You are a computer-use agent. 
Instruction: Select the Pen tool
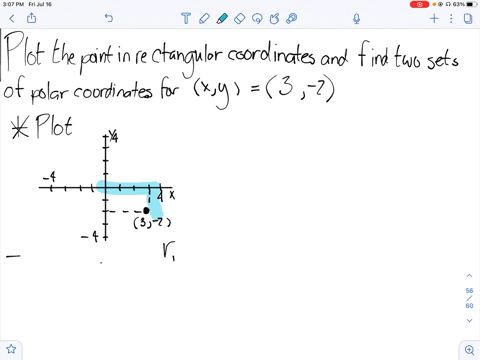[x=204, y=18]
